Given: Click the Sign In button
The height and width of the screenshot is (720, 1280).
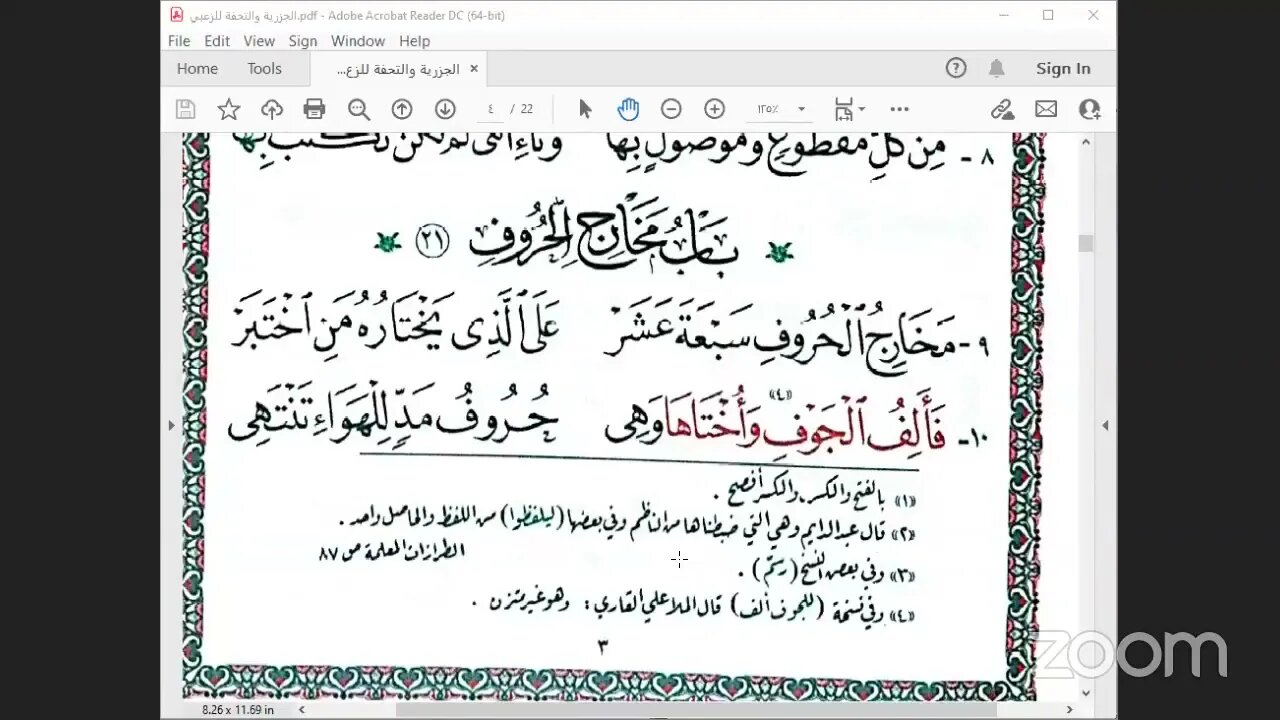Looking at the screenshot, I should [x=1063, y=68].
